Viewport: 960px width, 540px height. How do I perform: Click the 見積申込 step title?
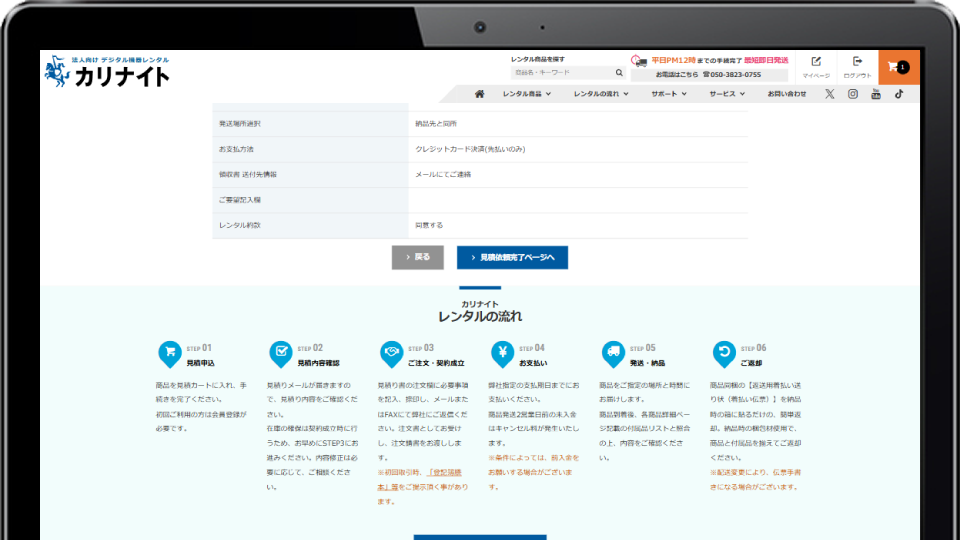click(200, 364)
